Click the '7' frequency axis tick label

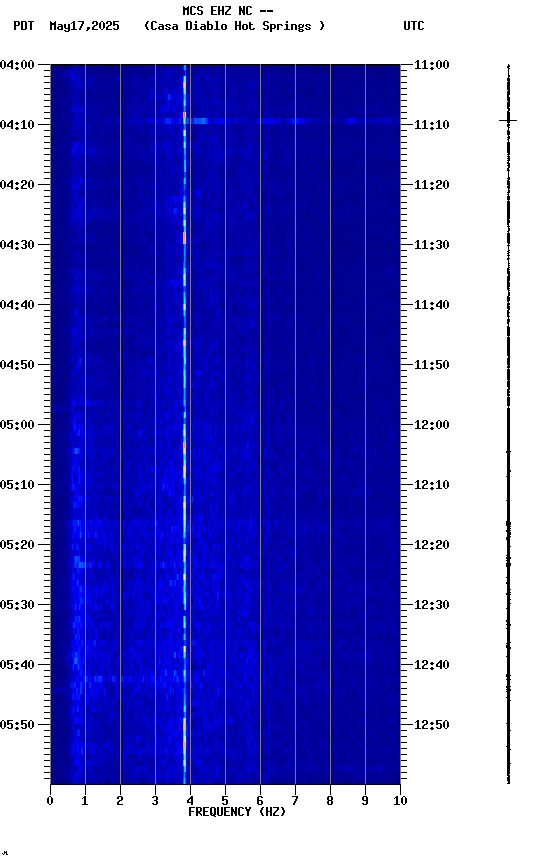[x=295, y=801]
